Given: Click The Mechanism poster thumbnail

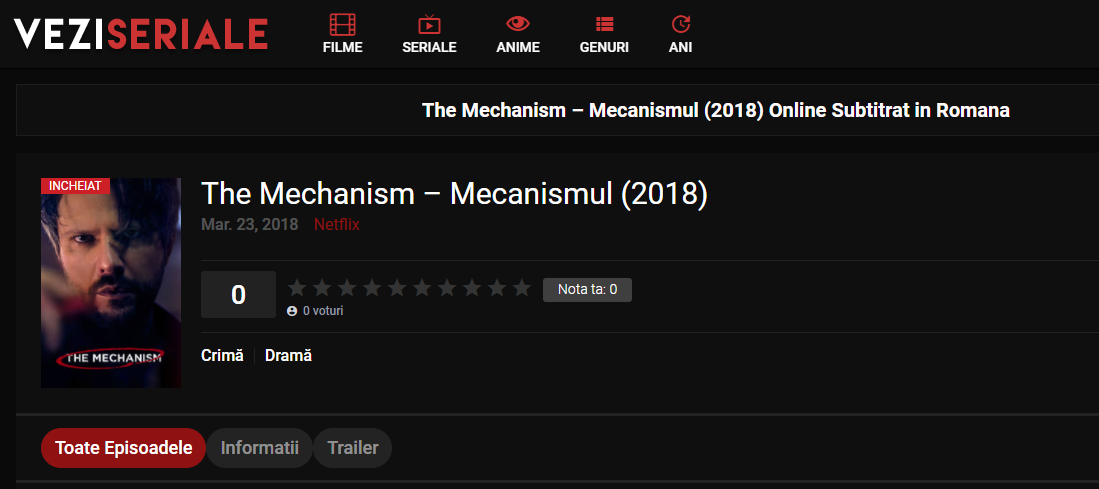Looking at the screenshot, I should pos(111,283).
